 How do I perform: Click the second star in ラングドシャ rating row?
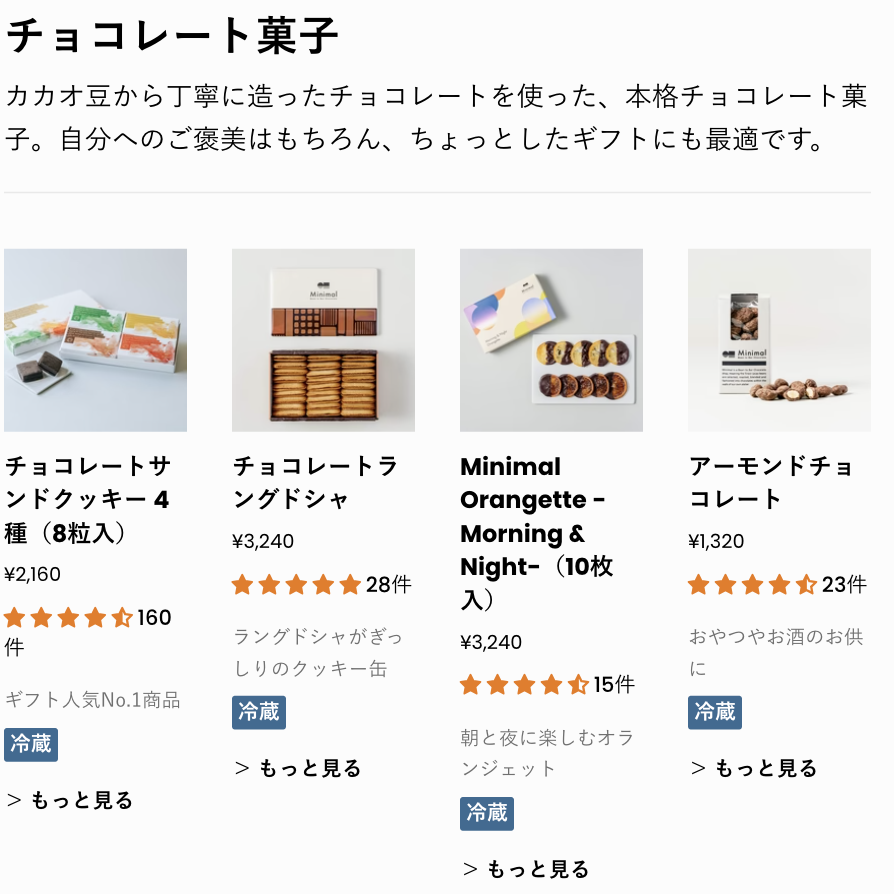[268, 584]
